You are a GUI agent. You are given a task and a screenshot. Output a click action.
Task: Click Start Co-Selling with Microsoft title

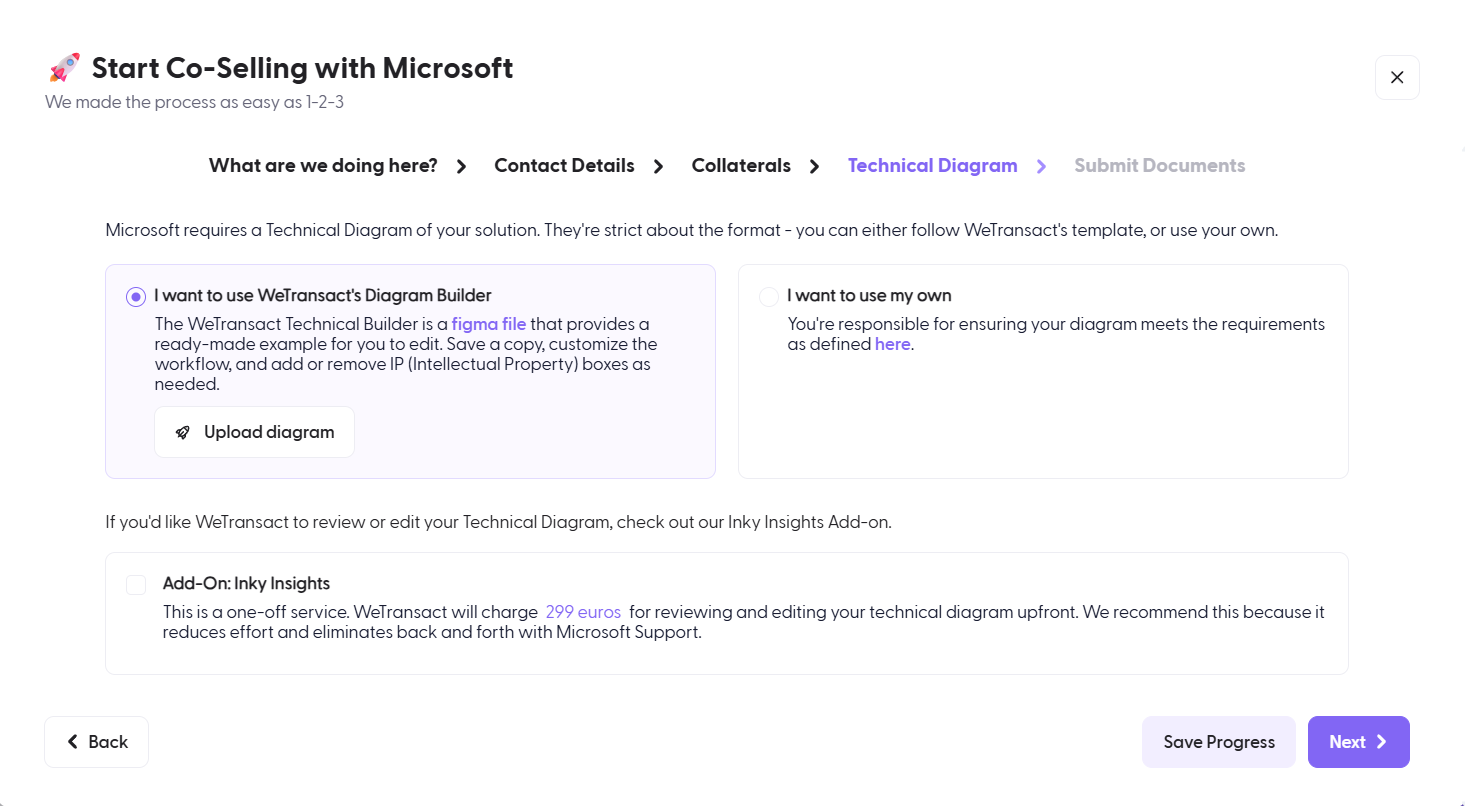coord(302,68)
